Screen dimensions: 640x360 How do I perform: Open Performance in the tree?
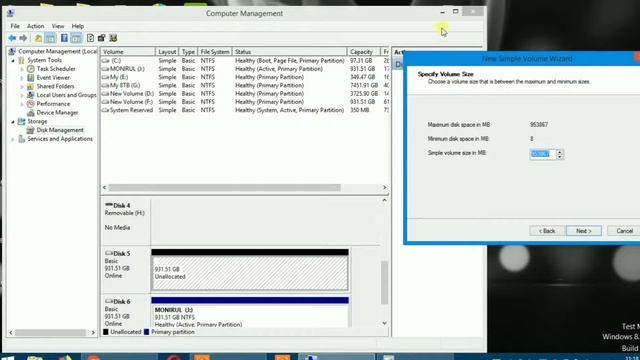click(53, 104)
